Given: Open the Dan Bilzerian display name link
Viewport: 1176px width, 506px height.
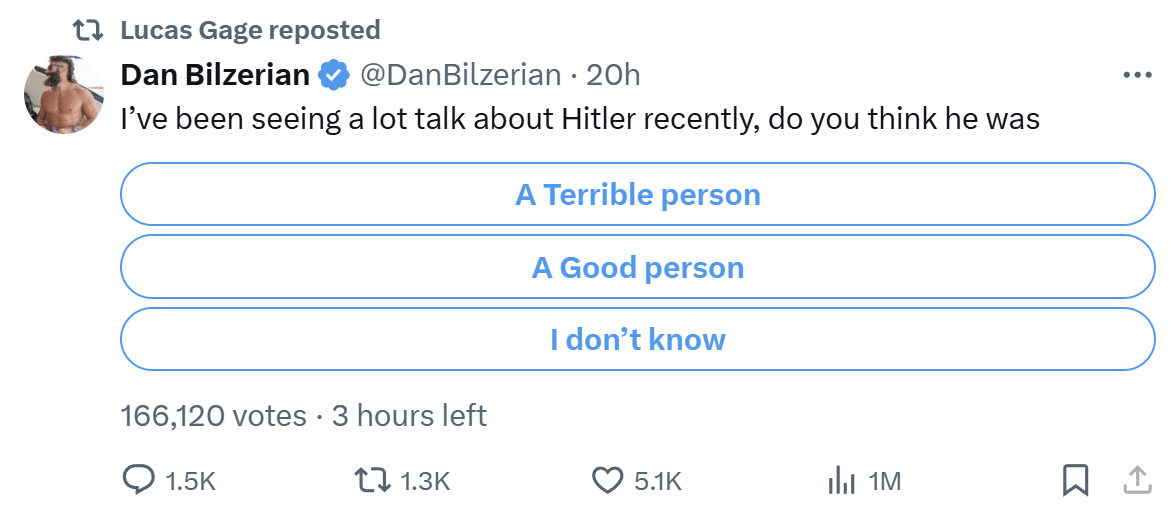Looking at the screenshot, I should pyautogui.click(x=215, y=75).
